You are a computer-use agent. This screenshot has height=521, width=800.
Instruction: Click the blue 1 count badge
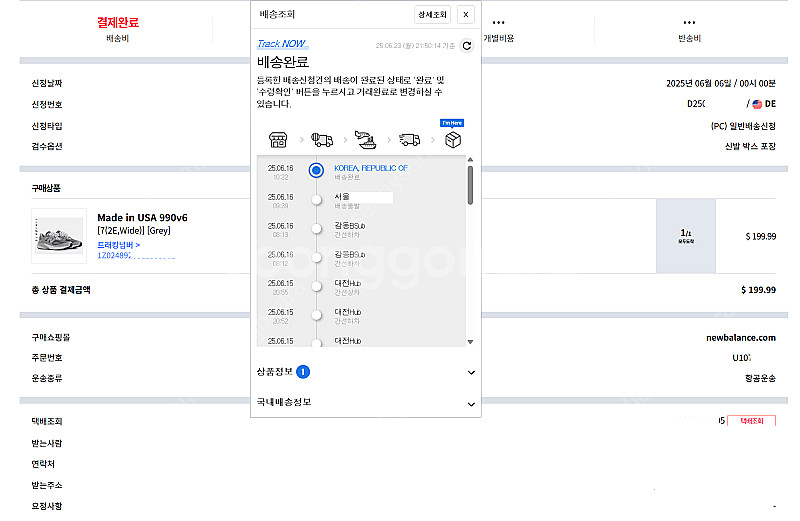(303, 372)
